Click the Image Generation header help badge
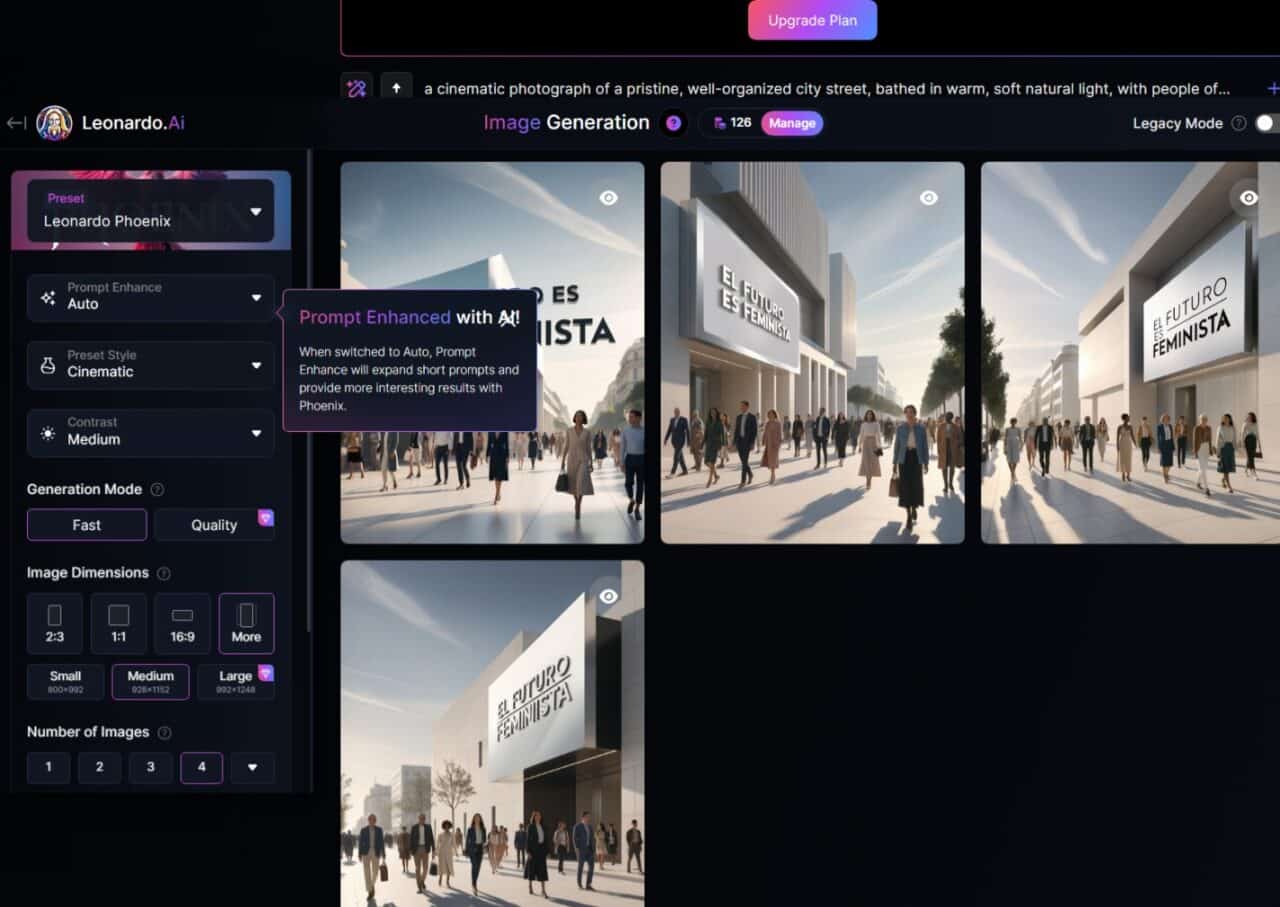Viewport: 1280px width, 907px height. (x=673, y=123)
